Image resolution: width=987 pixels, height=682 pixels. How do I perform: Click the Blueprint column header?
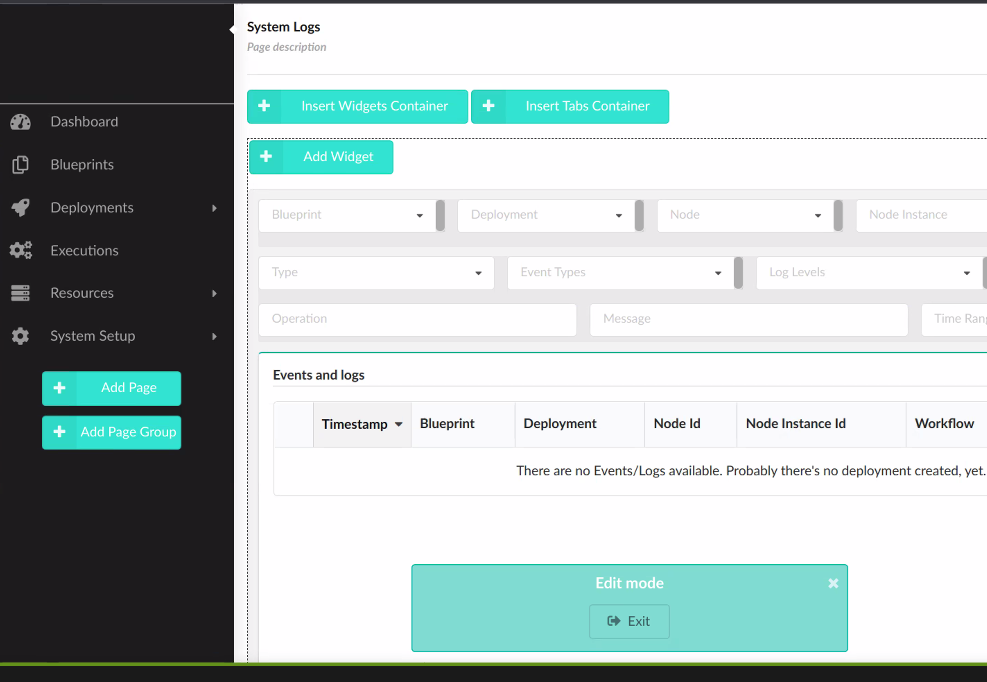[463, 424]
